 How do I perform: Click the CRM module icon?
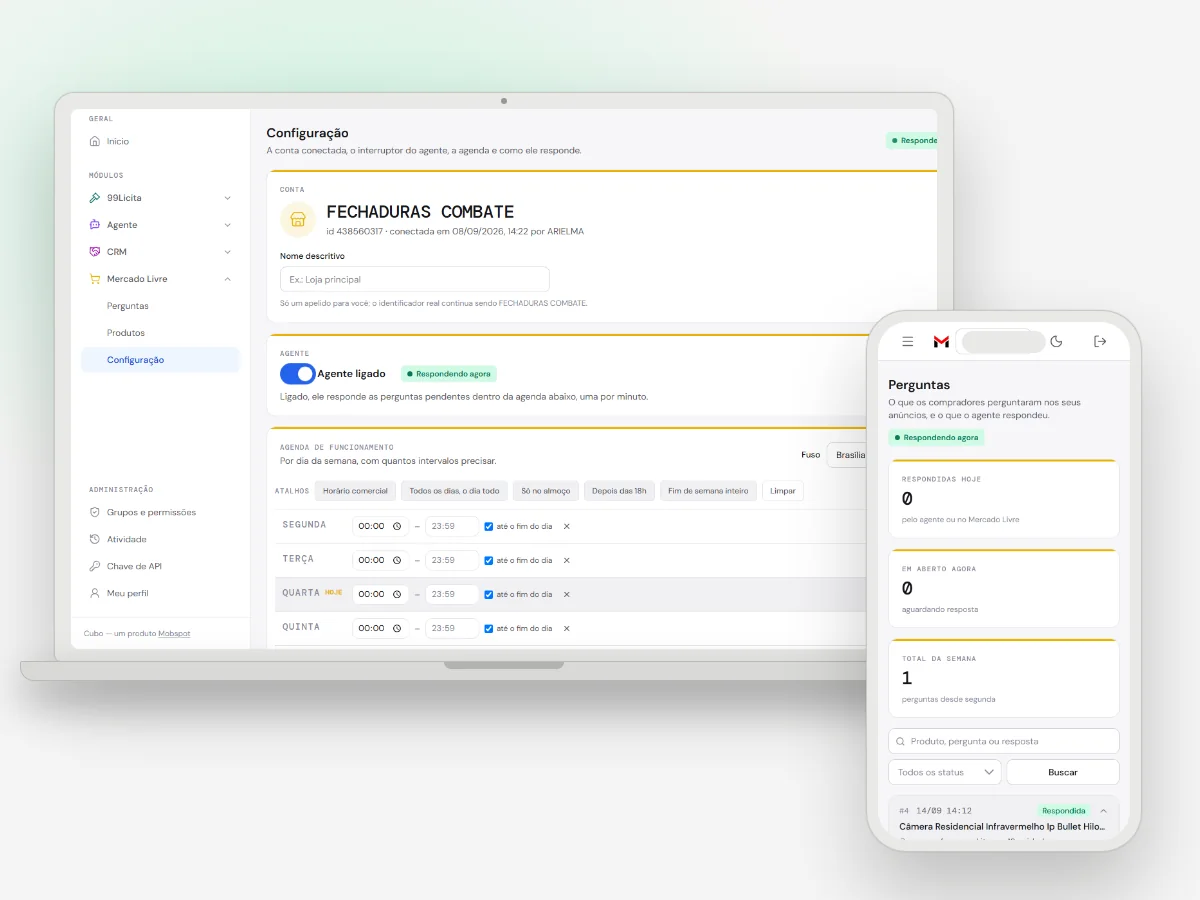pos(95,252)
